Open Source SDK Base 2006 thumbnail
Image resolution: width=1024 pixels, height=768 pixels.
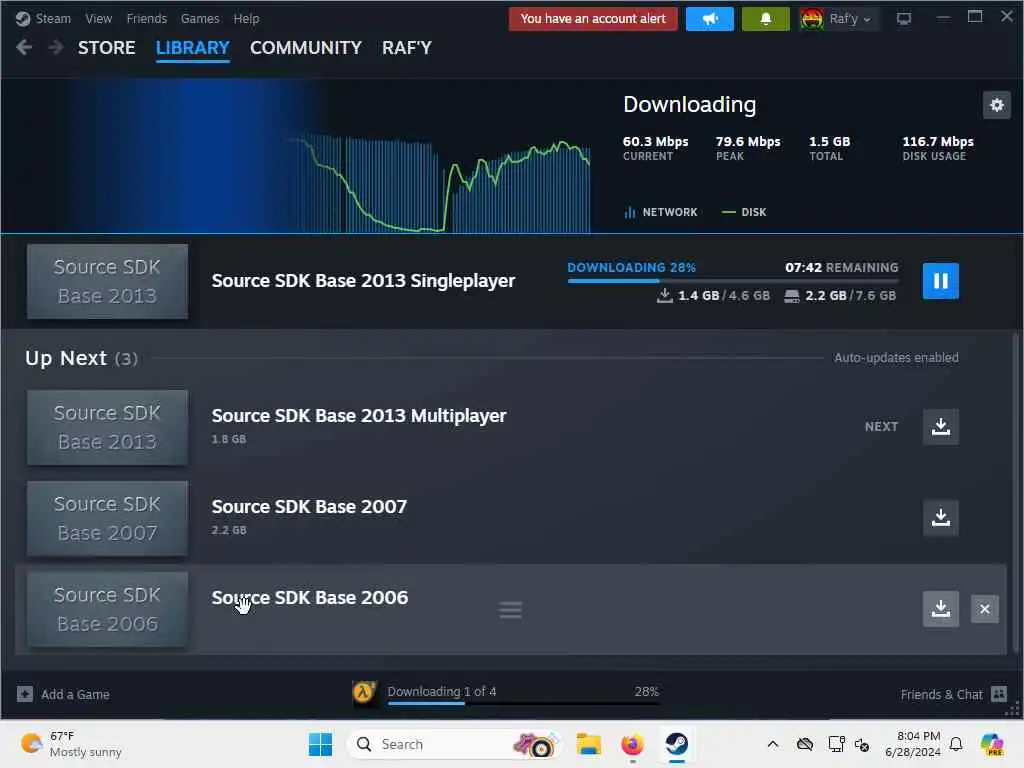click(x=107, y=609)
